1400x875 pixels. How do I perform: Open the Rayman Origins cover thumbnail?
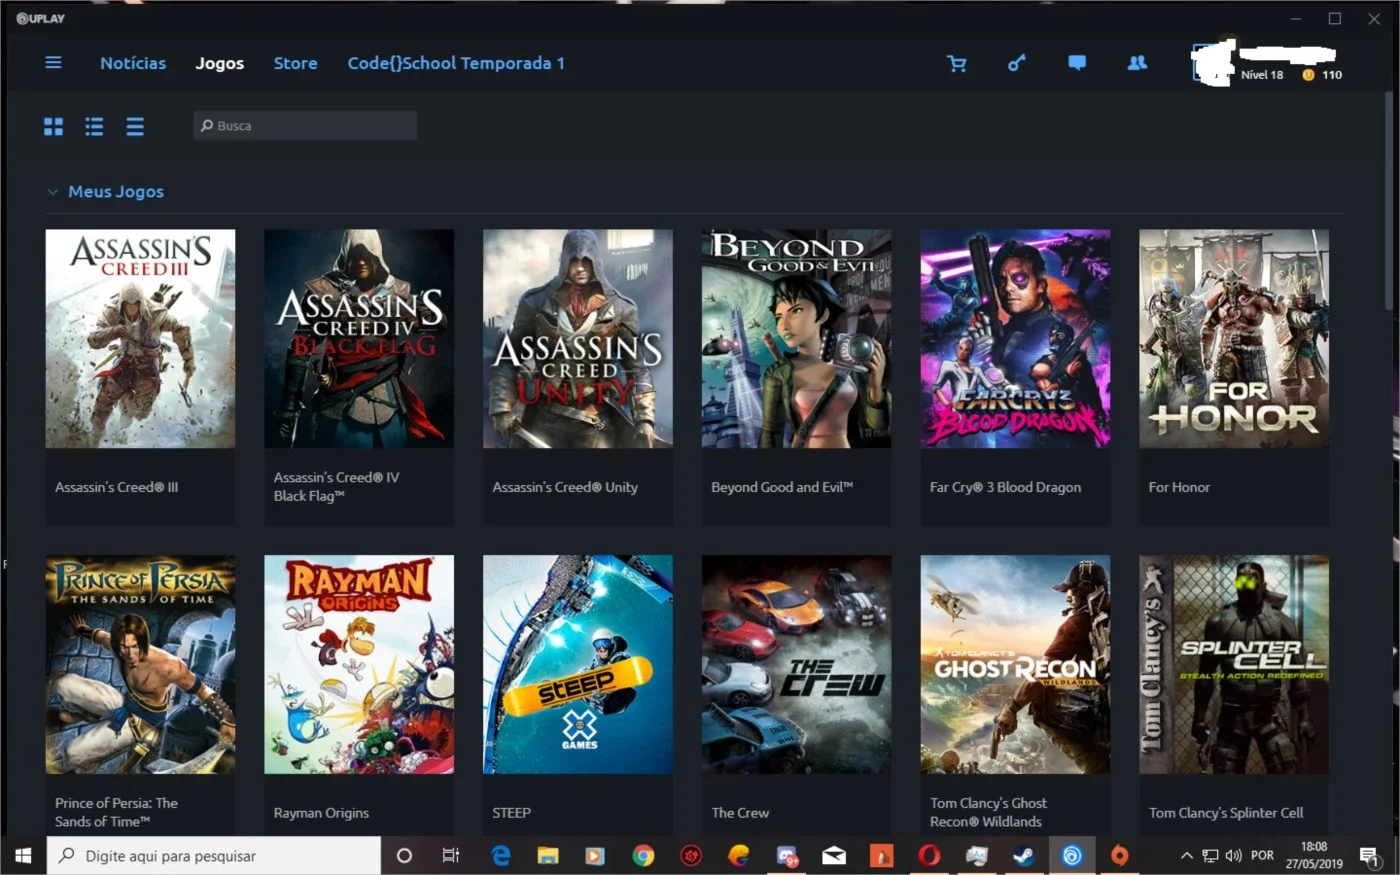pyautogui.click(x=359, y=664)
